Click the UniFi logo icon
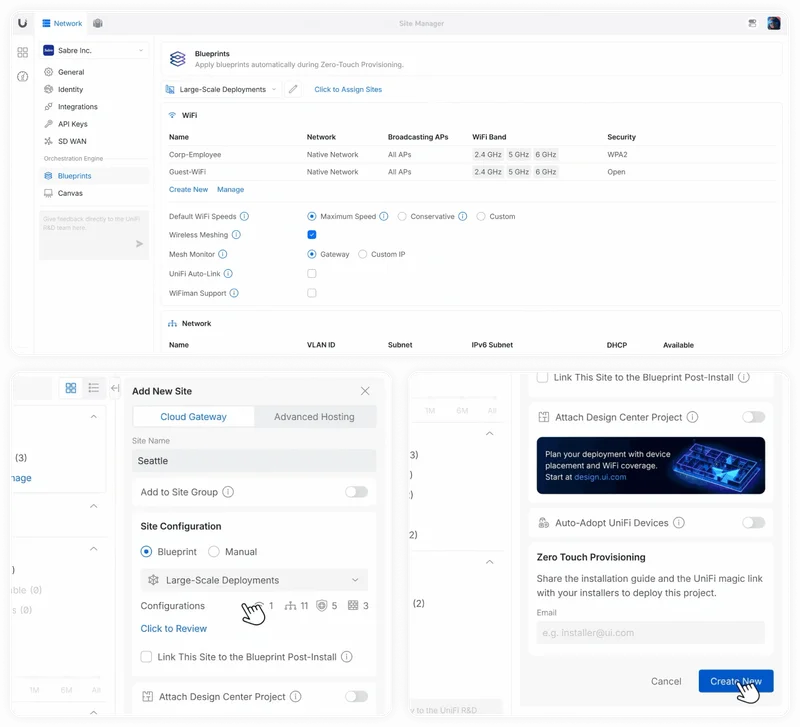The height and width of the screenshot is (727, 800). point(22,23)
